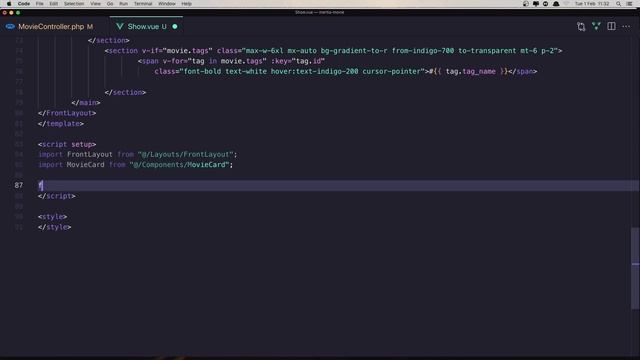Open the File menu
Viewport: 640px width, 360px height.
click(40, 4)
